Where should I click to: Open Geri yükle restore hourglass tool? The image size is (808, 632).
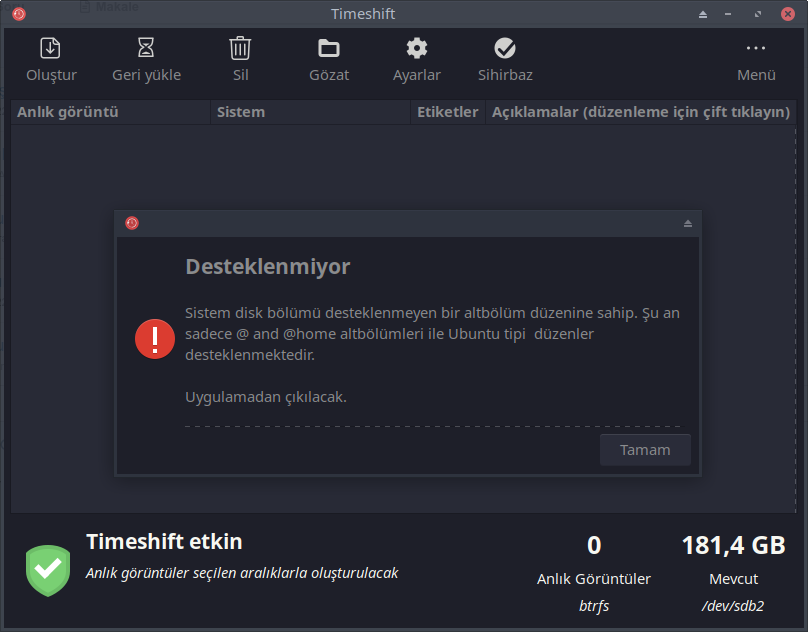pos(146,48)
